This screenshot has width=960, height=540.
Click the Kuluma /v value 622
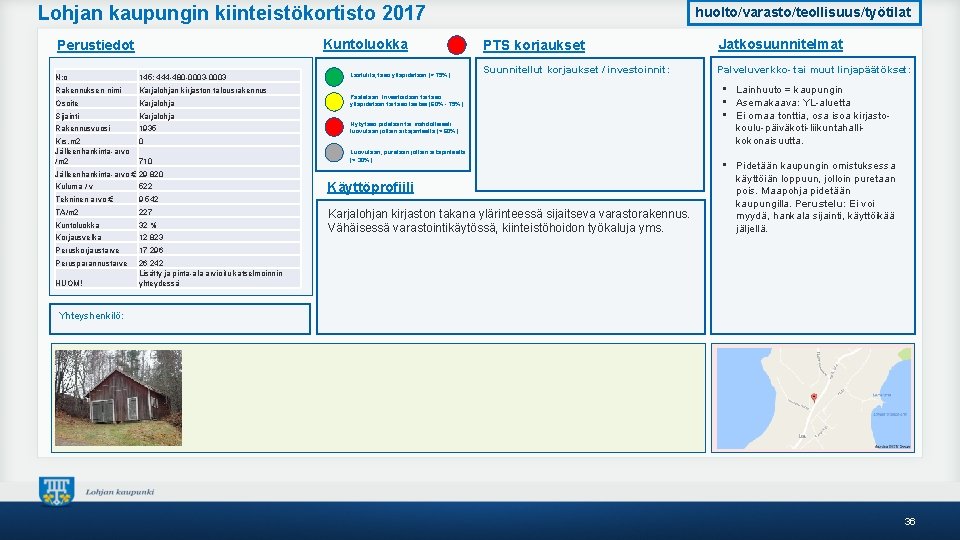tap(146, 186)
